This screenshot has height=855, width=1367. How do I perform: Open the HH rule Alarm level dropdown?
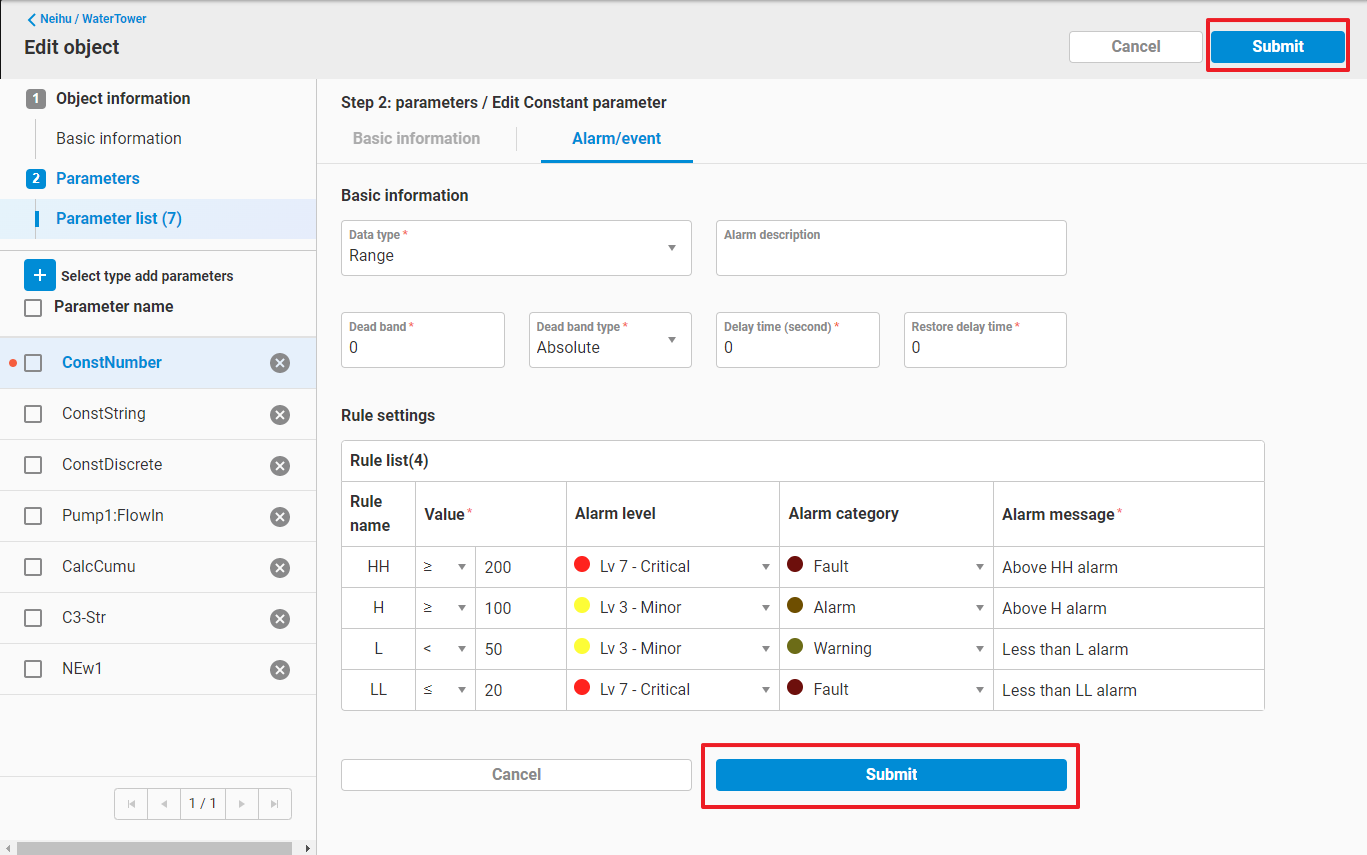(672, 567)
